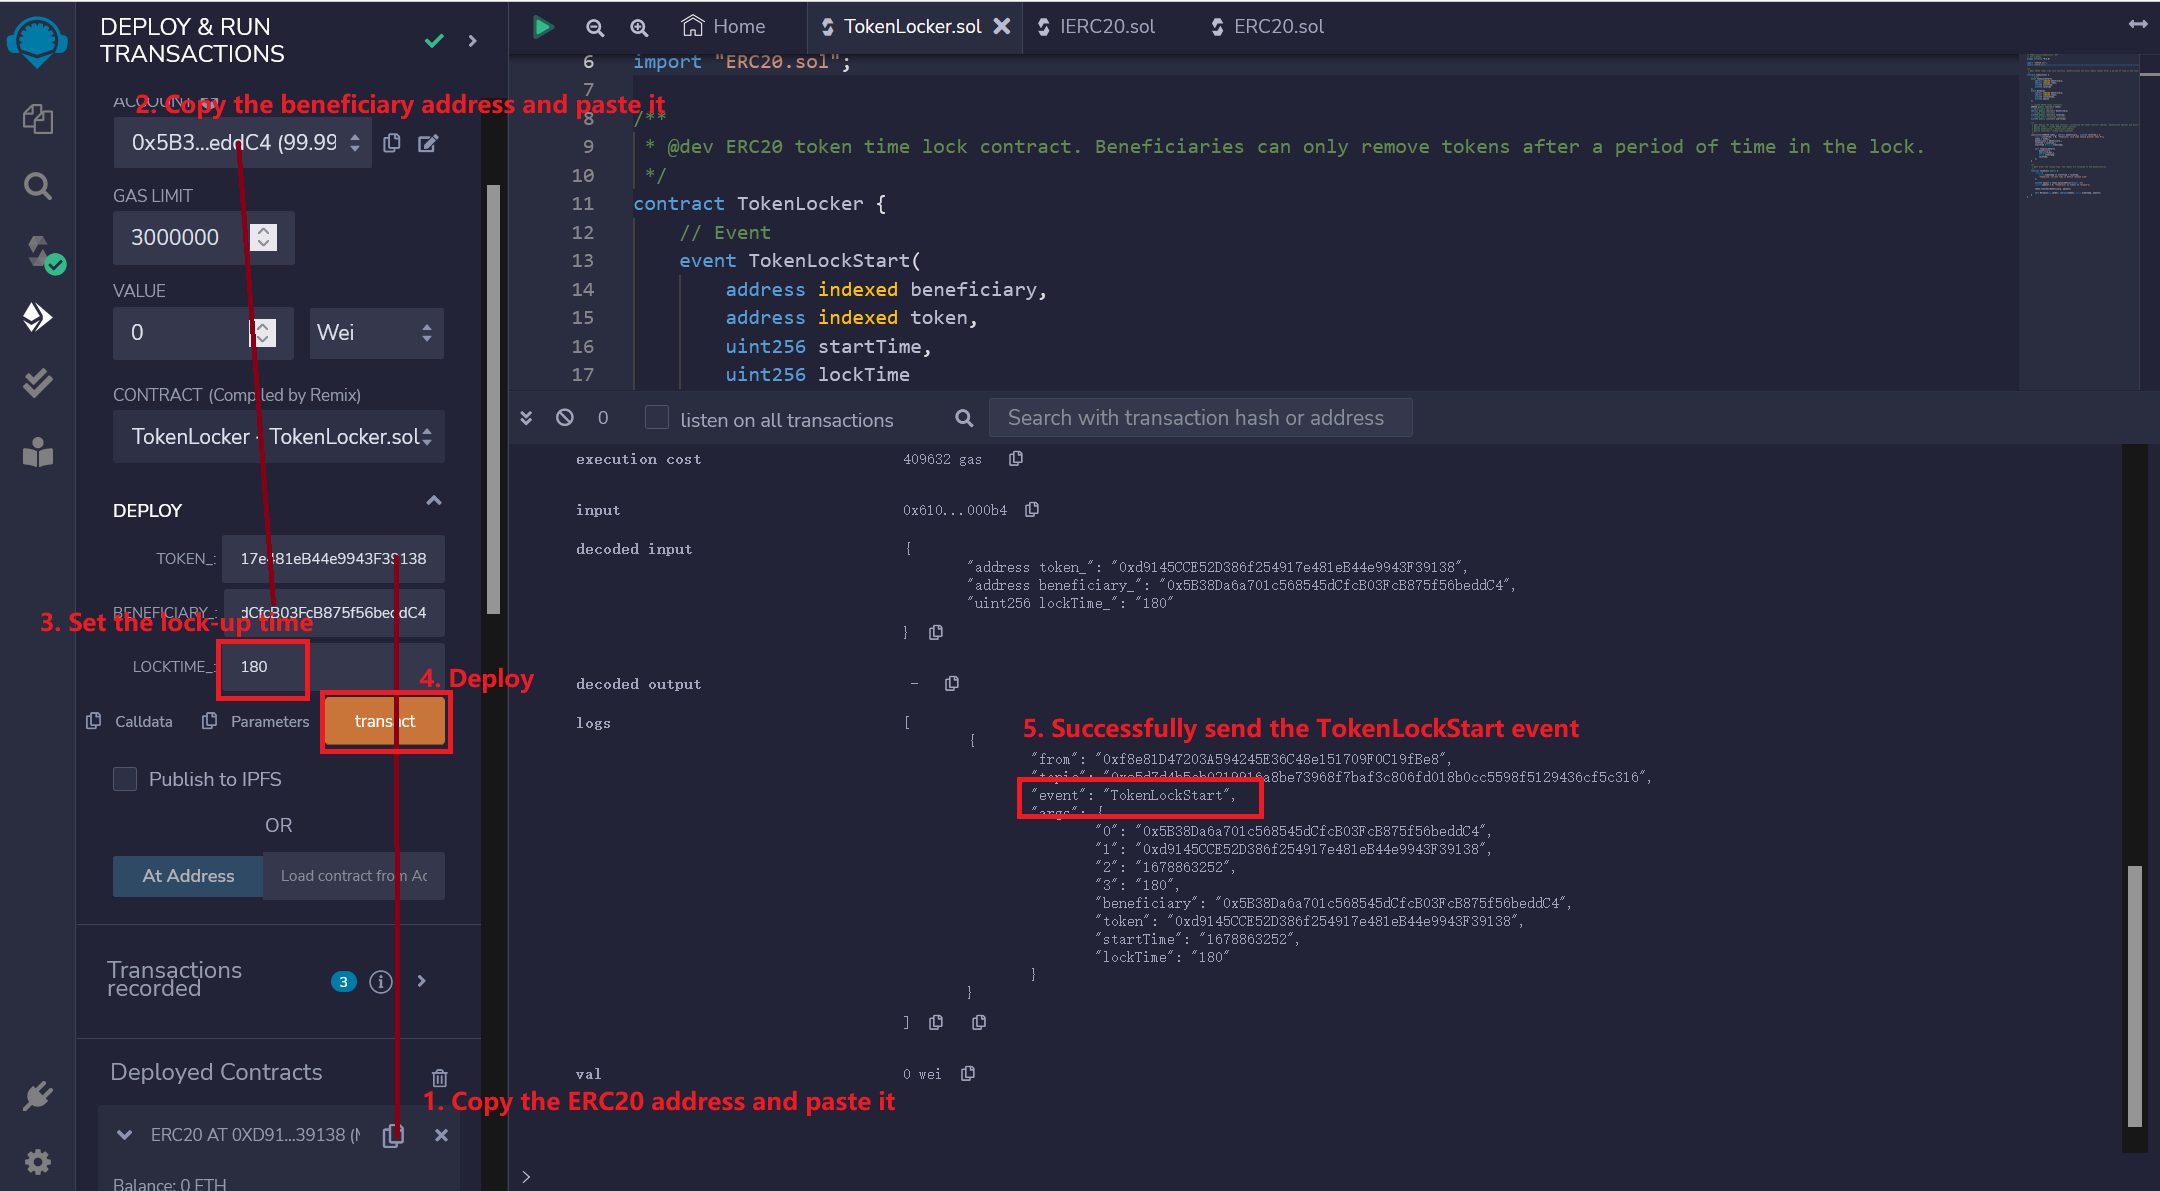Click the orange transact button
The width and height of the screenshot is (2160, 1191).
coord(385,721)
